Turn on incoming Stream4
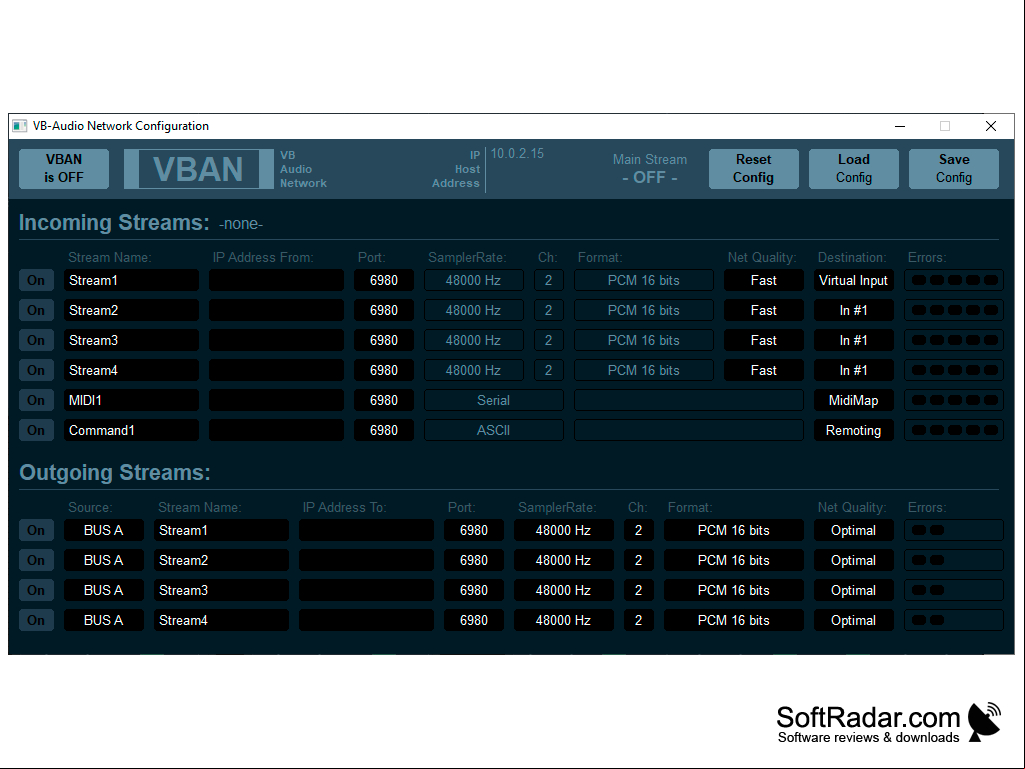 tap(36, 370)
